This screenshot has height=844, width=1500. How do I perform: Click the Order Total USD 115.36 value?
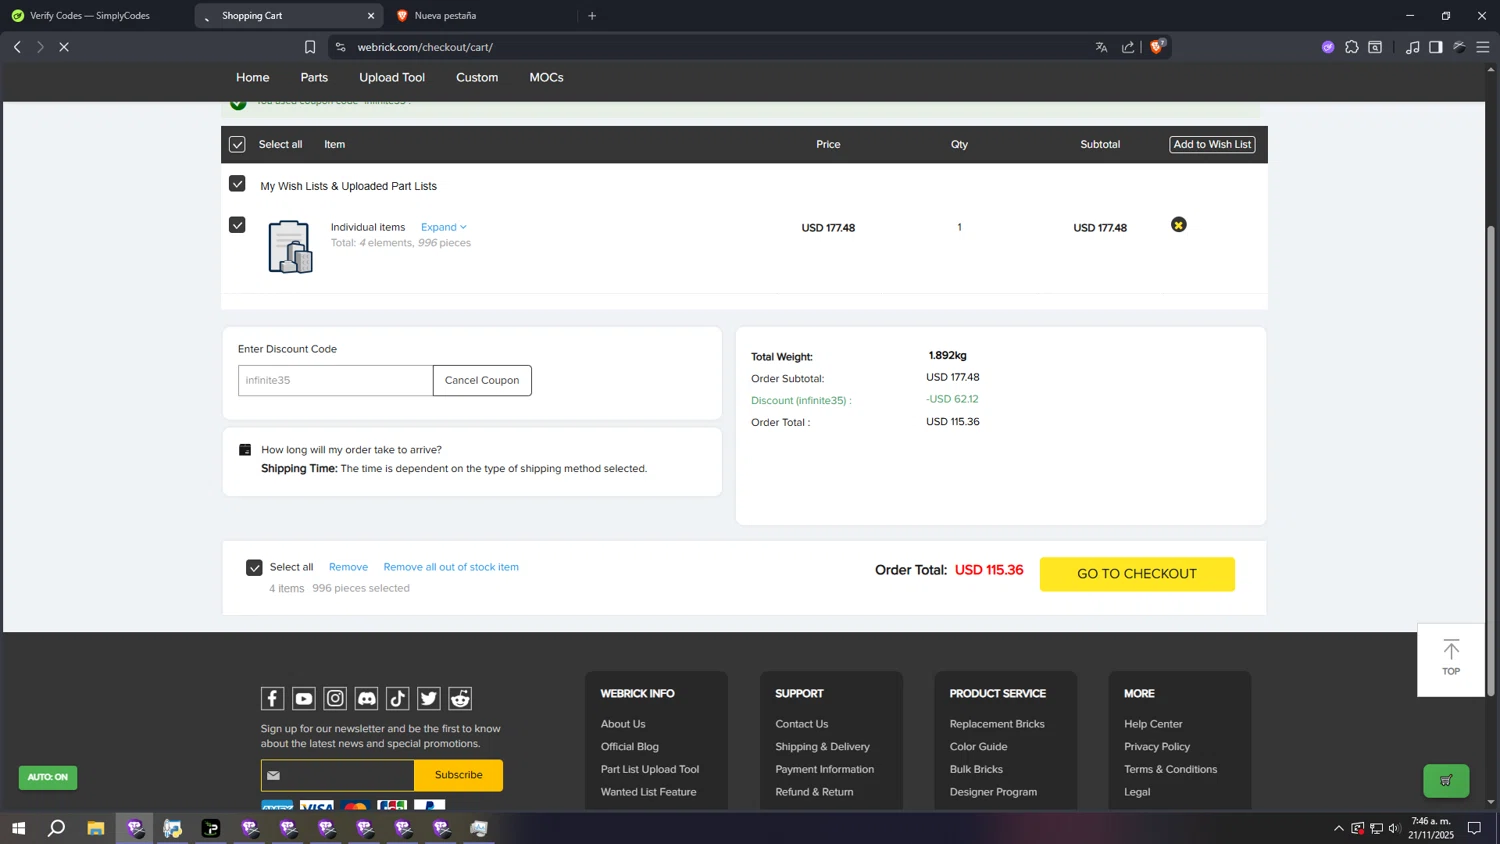coord(989,570)
